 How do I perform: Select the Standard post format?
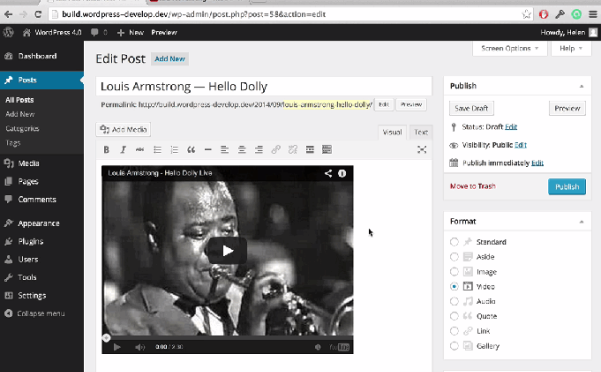[454, 242]
